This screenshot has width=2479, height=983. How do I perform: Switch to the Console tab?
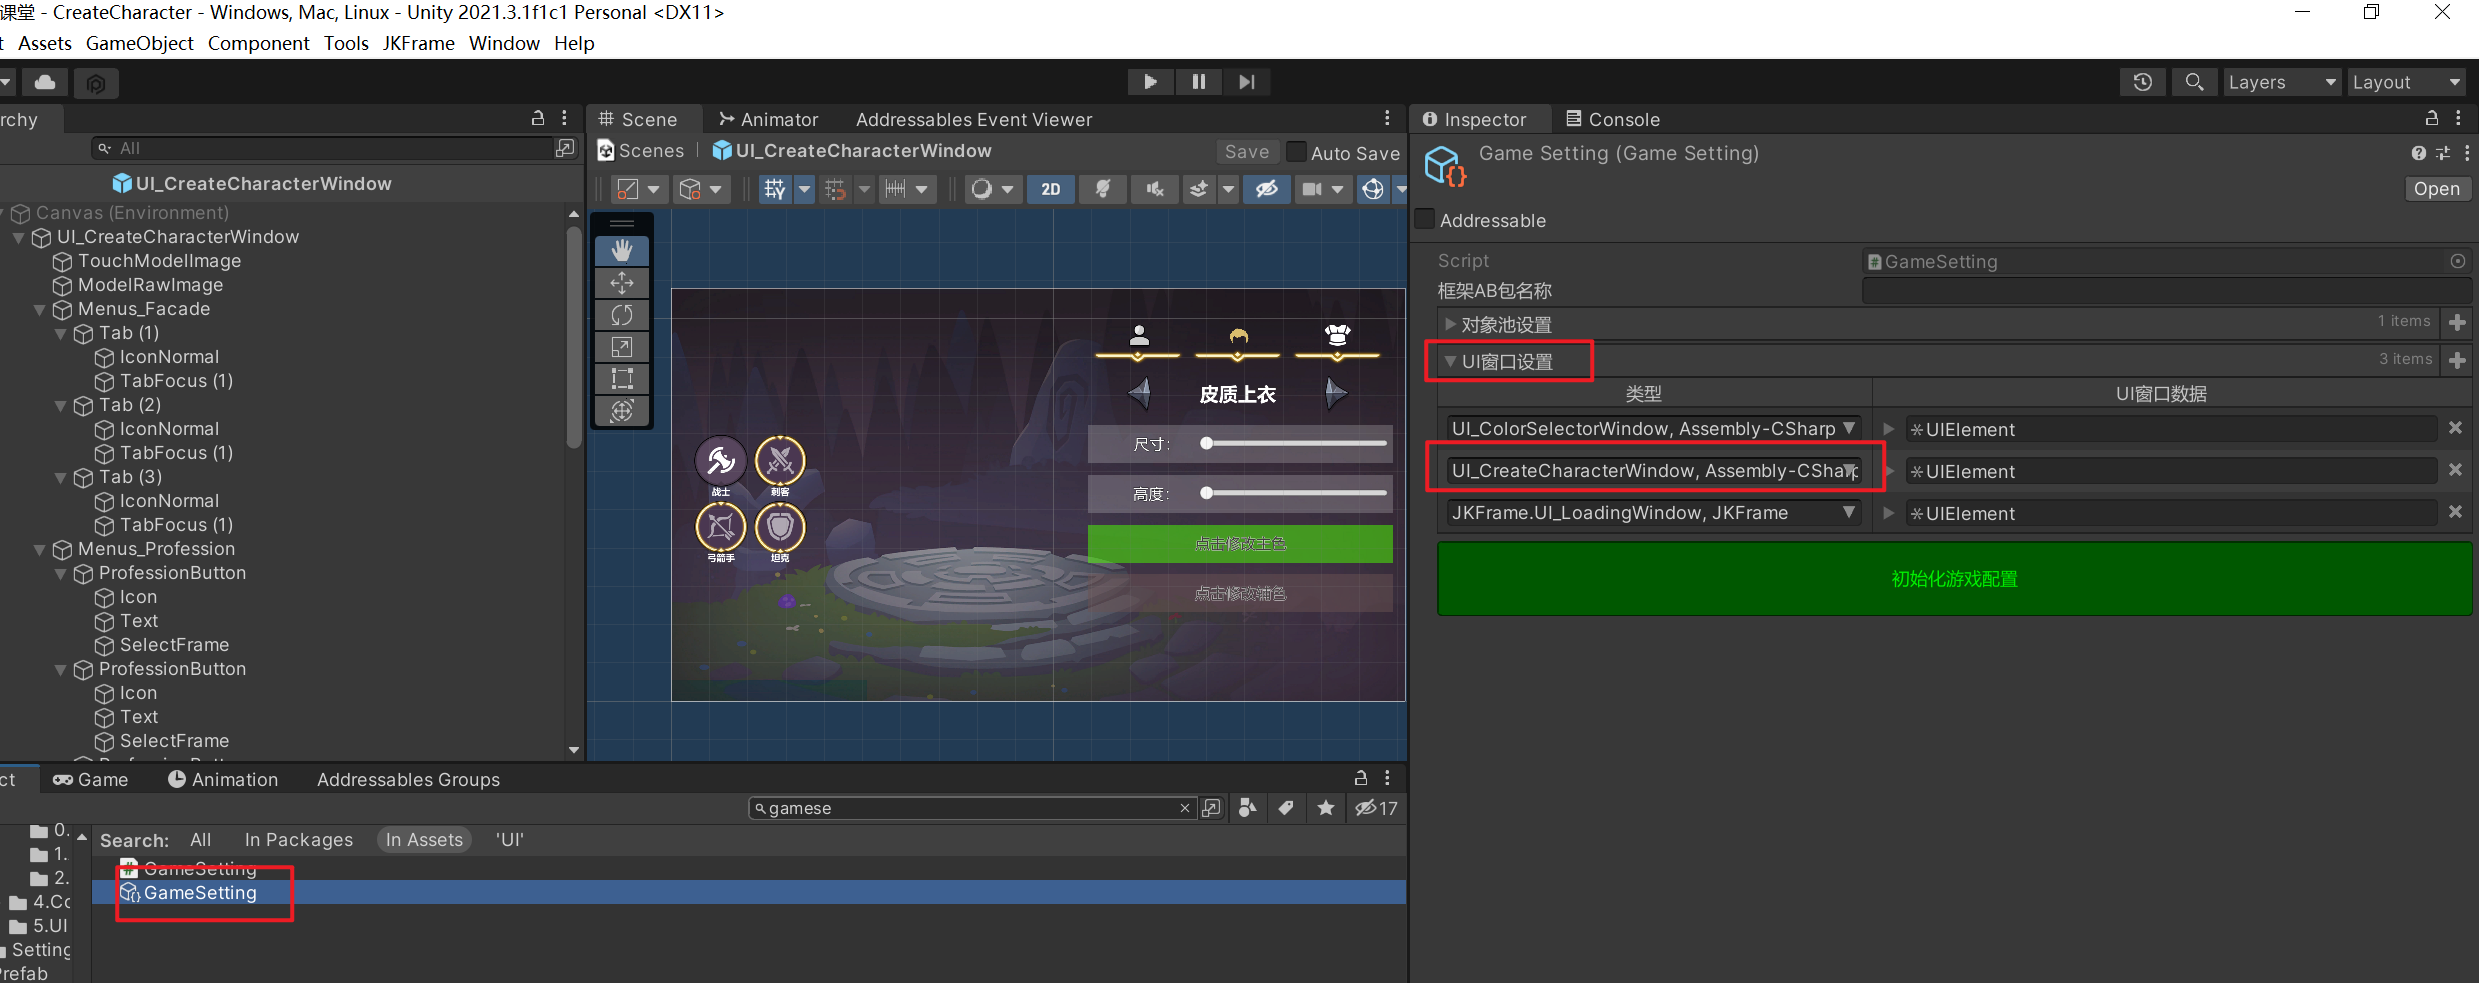(1612, 119)
